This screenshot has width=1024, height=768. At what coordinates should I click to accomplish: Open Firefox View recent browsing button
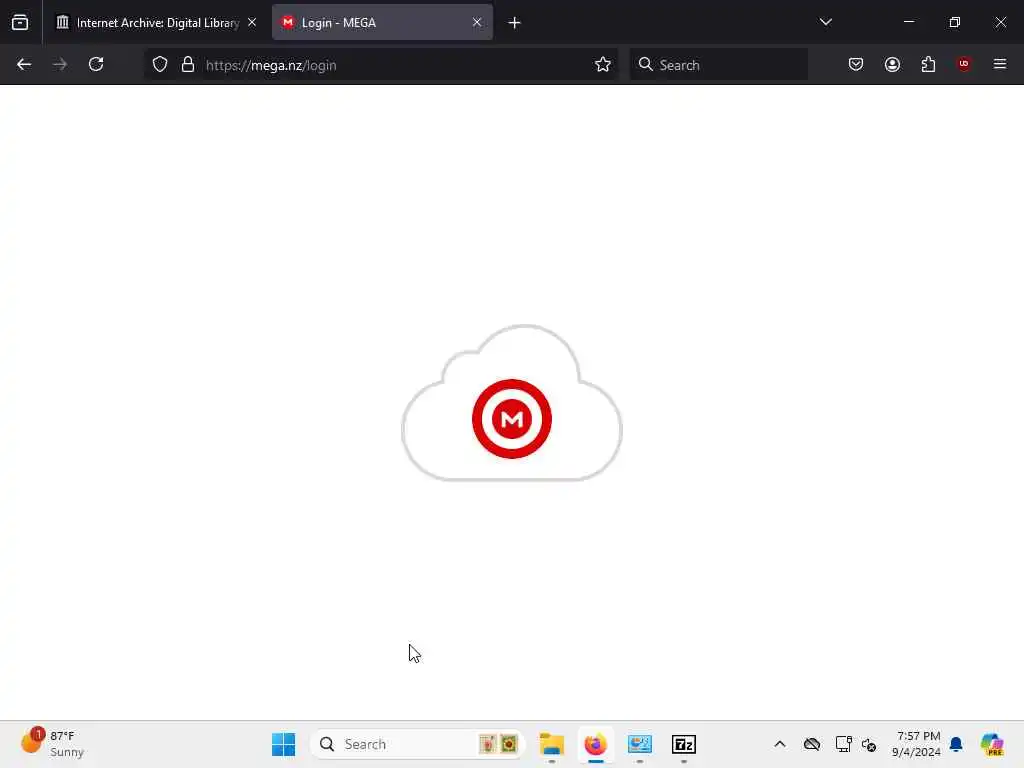(20, 22)
